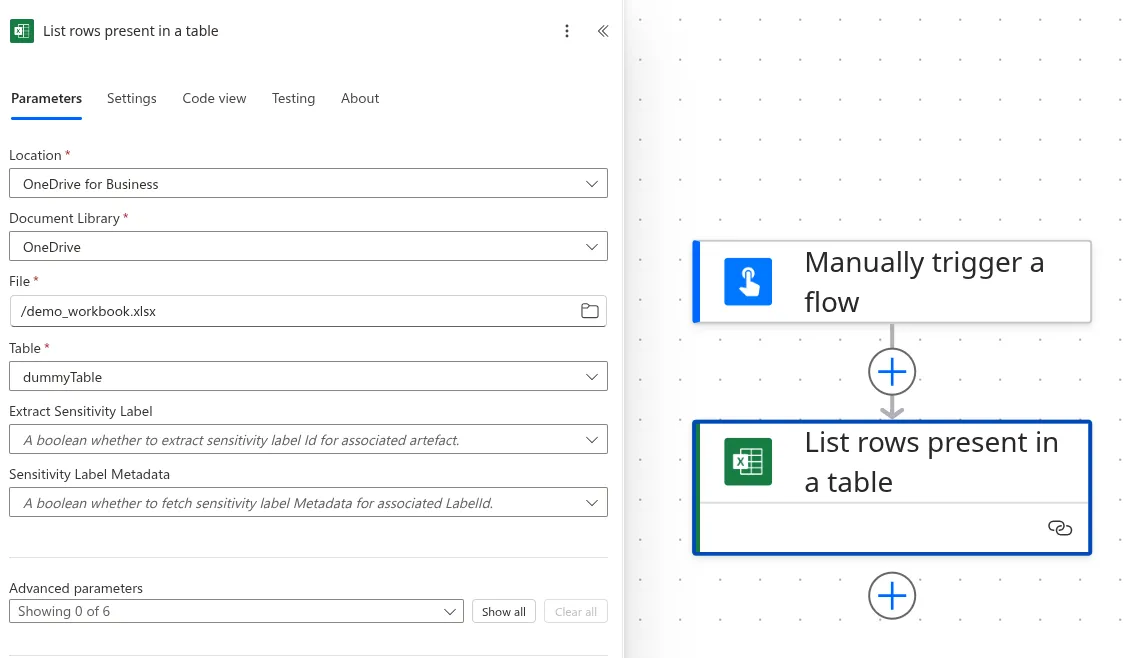
Task: Collapse the action pane with the double chevron
Action: [x=602, y=31]
